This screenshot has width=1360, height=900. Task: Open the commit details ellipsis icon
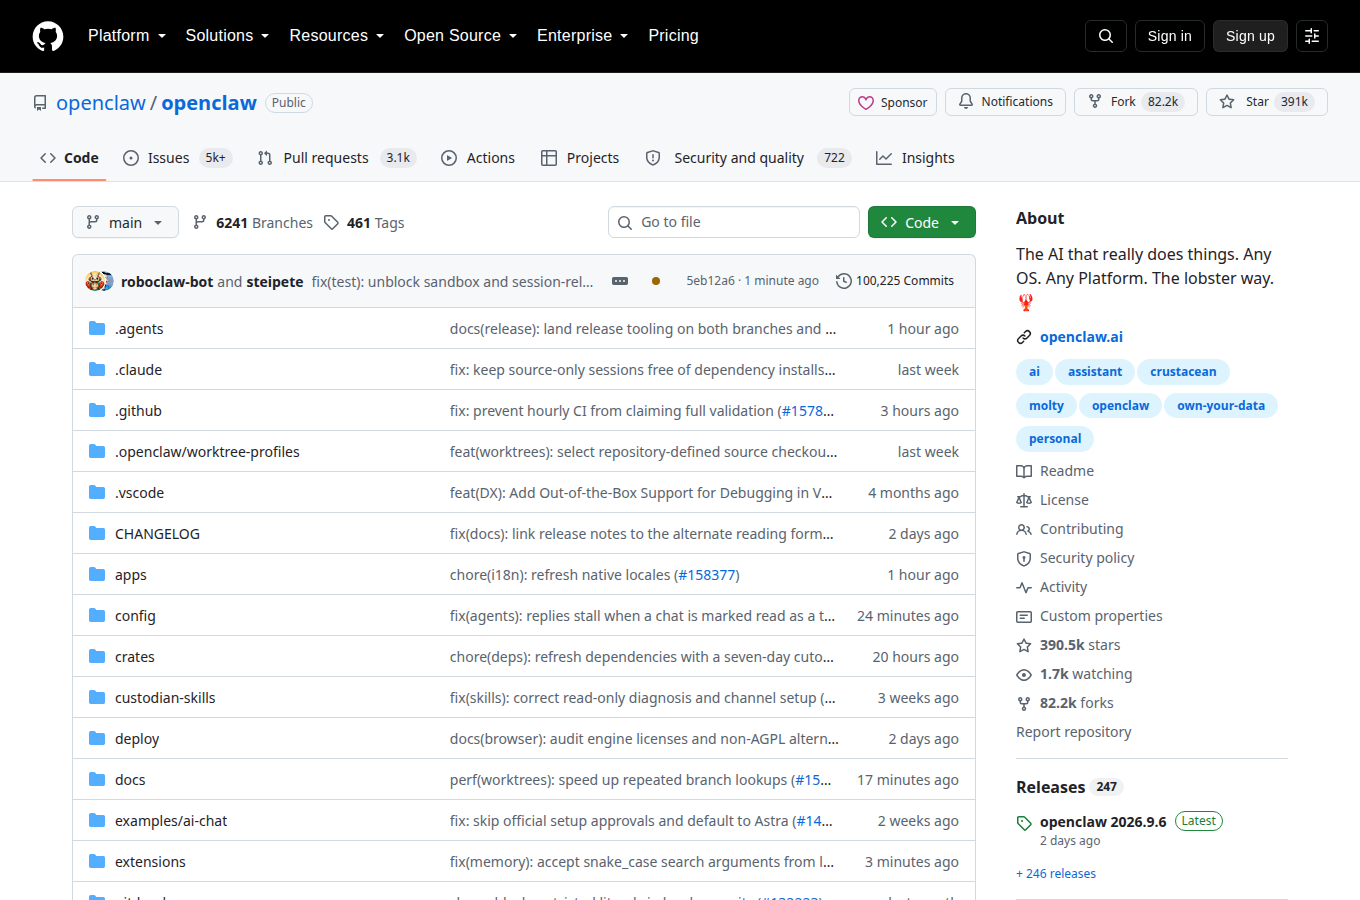620,281
